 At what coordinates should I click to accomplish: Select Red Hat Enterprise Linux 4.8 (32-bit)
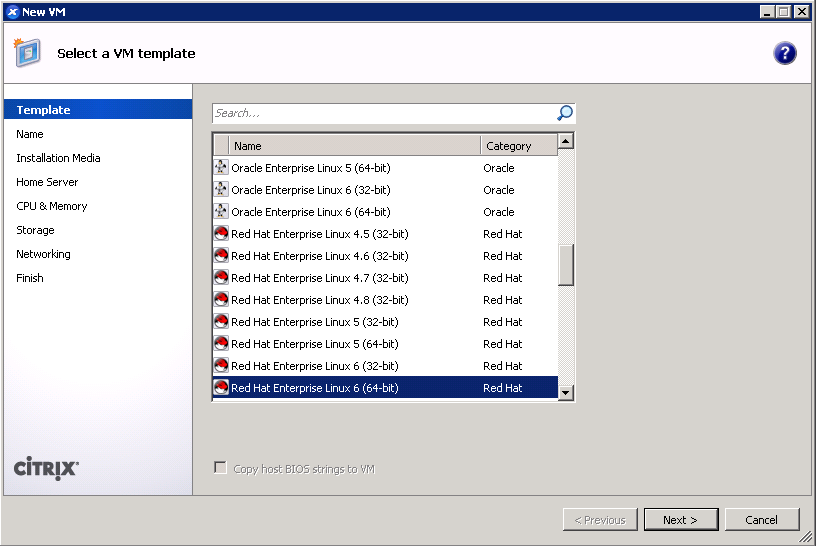(x=386, y=299)
